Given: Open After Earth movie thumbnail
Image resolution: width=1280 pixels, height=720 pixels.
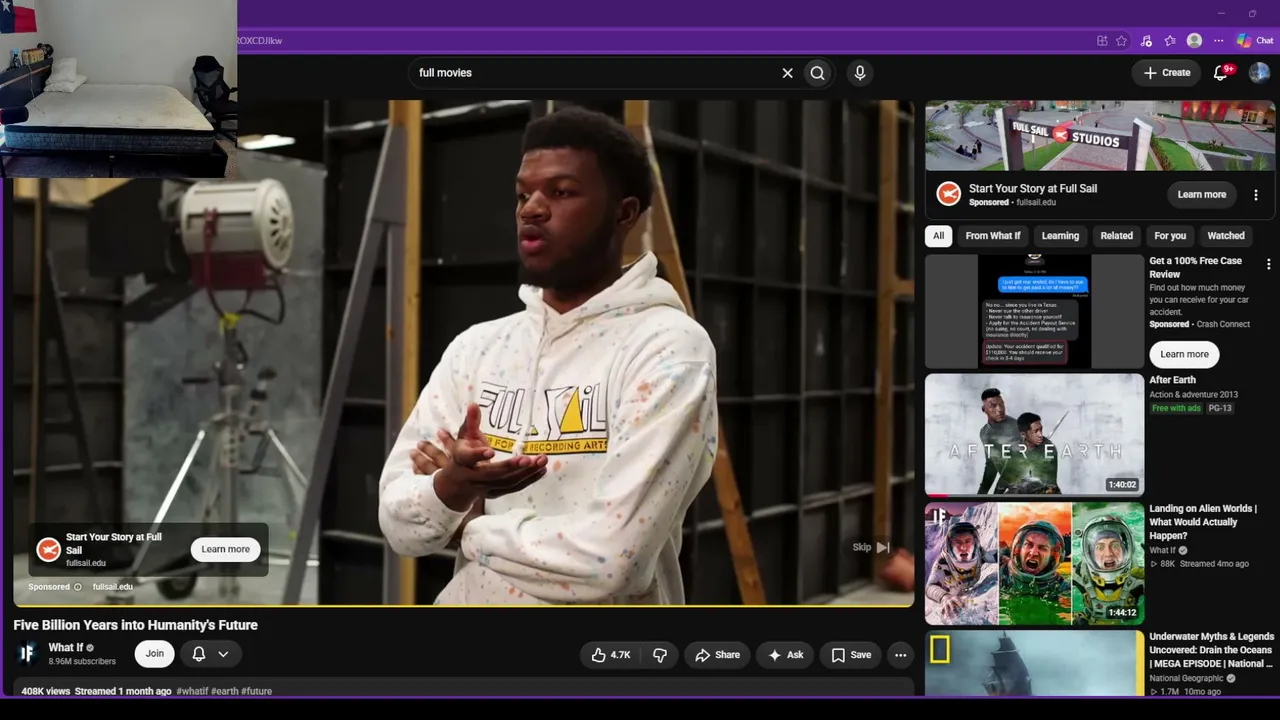Looking at the screenshot, I should point(1034,435).
